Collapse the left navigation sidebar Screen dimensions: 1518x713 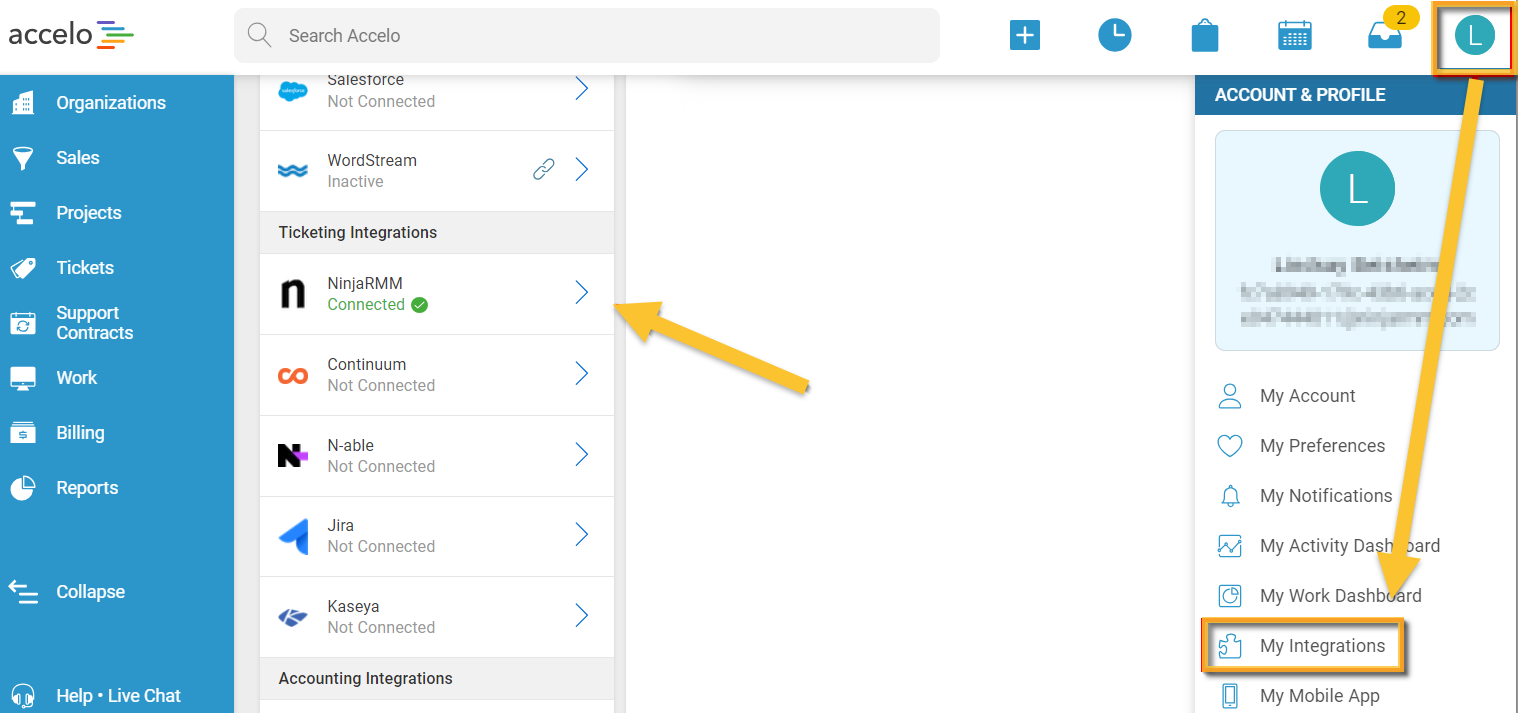tap(22, 591)
